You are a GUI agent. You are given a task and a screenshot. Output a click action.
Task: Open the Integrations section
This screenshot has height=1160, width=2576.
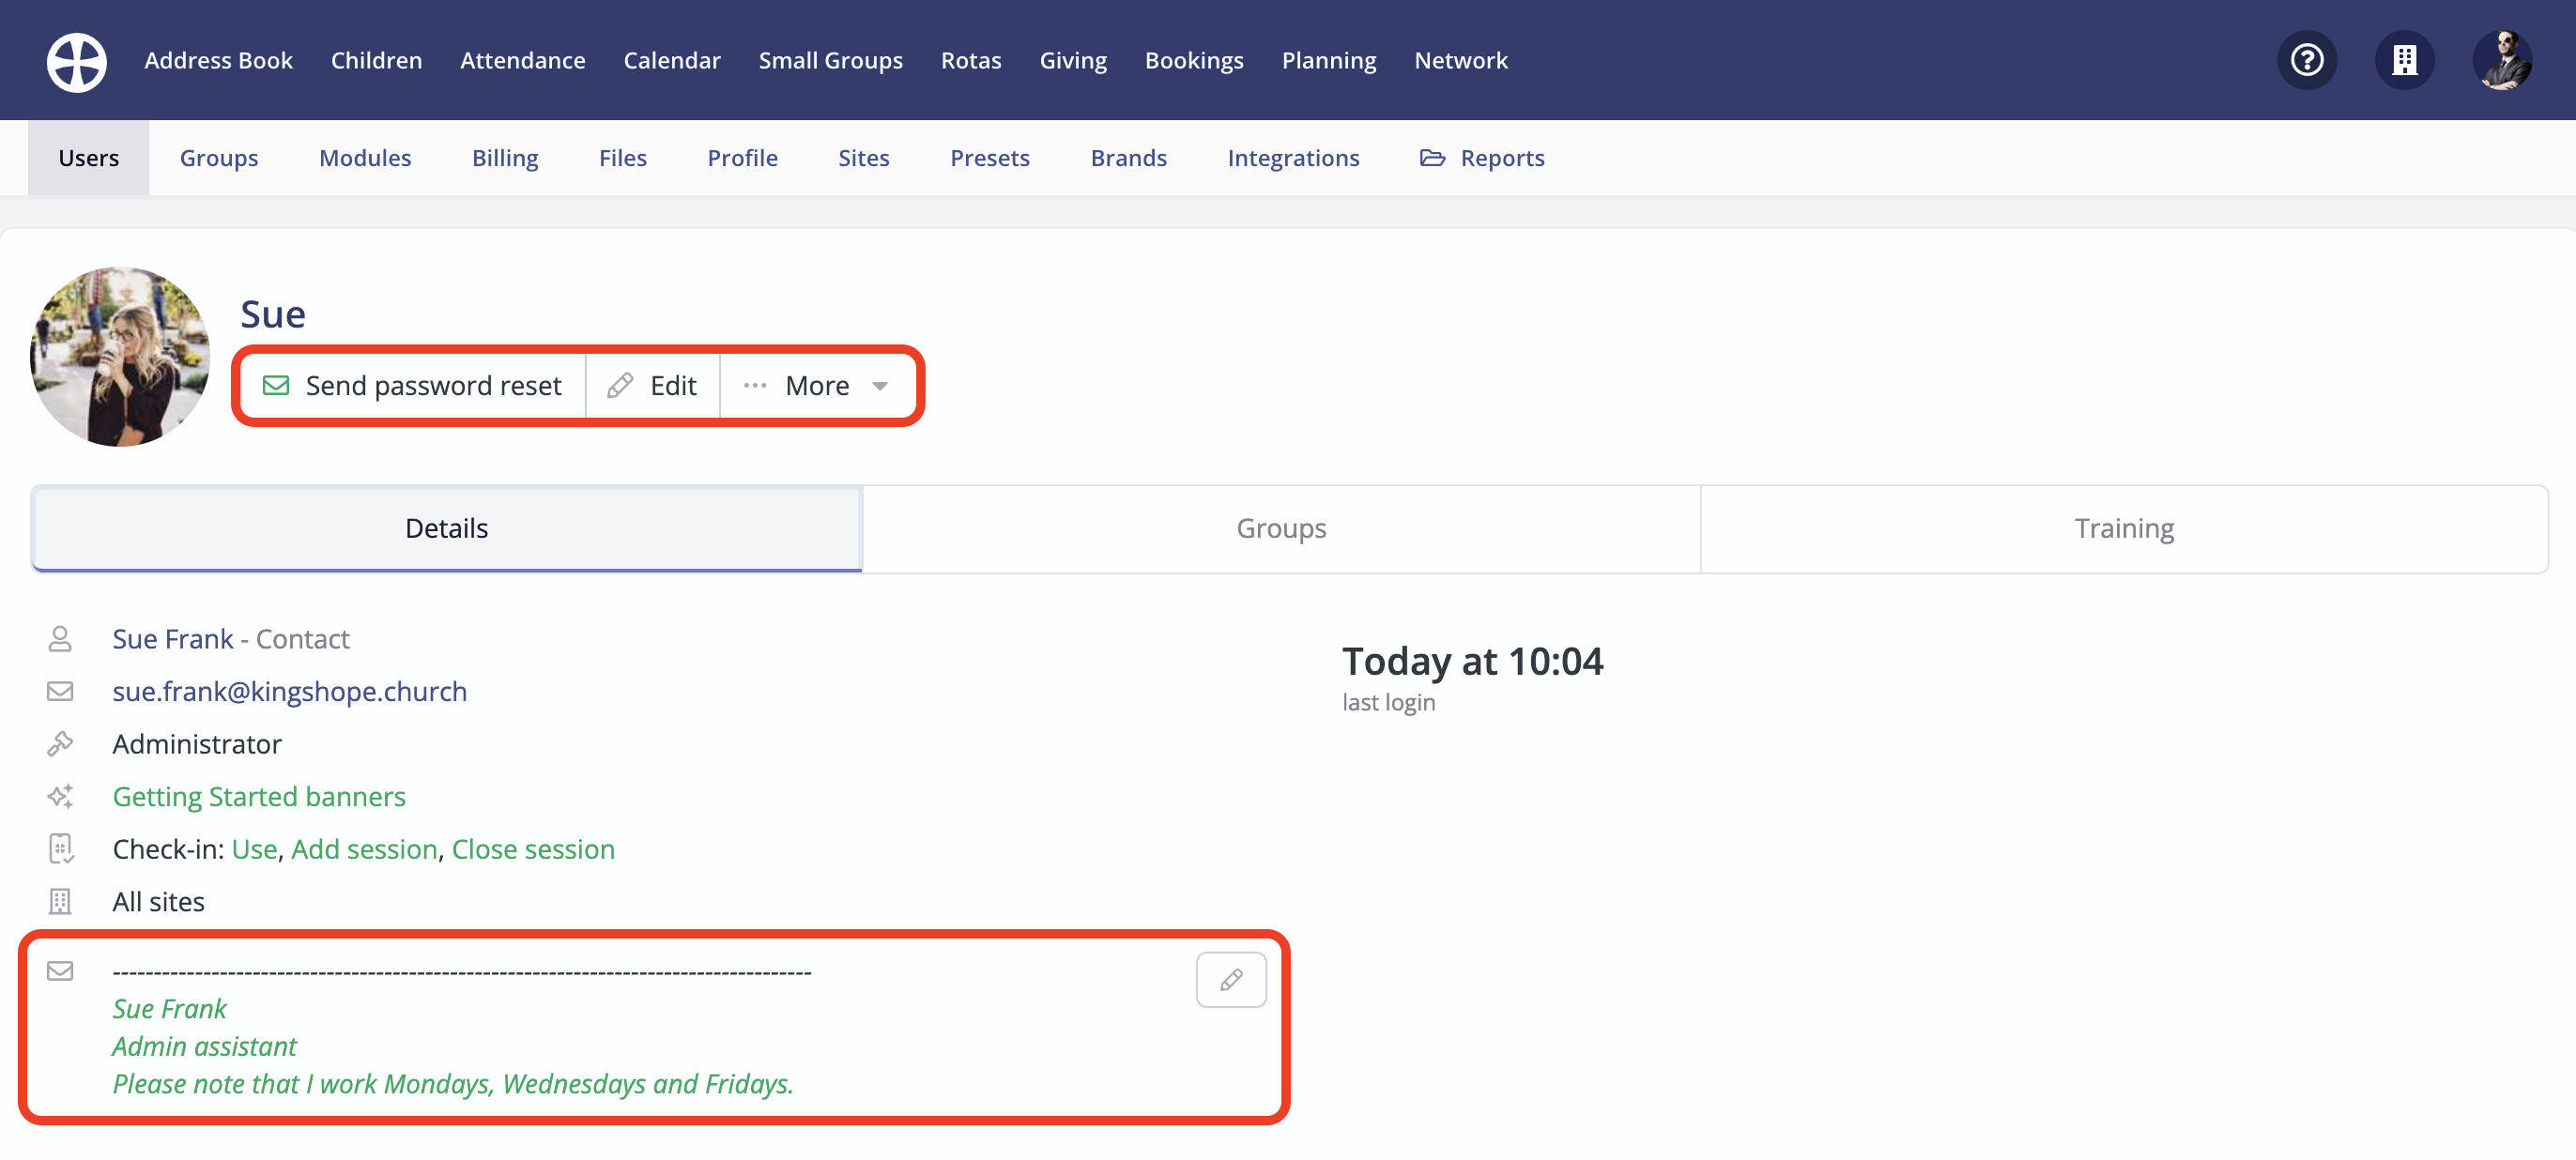(x=1293, y=157)
